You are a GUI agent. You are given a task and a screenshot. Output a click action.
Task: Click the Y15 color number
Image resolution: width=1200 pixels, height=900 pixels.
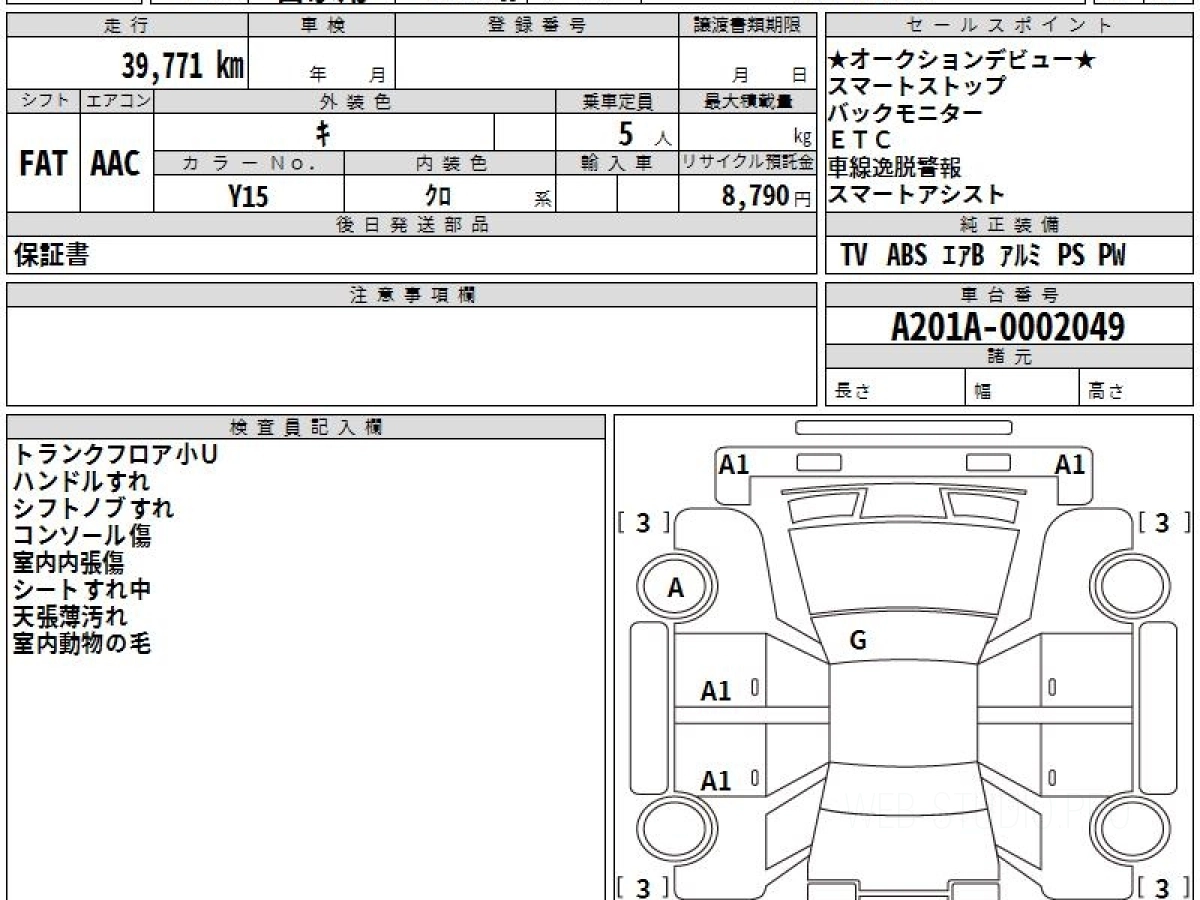pos(248,196)
